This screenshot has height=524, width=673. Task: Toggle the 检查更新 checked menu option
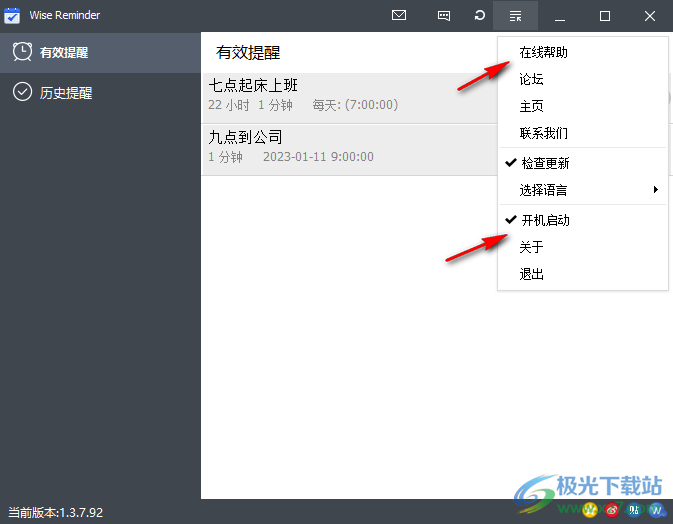[544, 163]
